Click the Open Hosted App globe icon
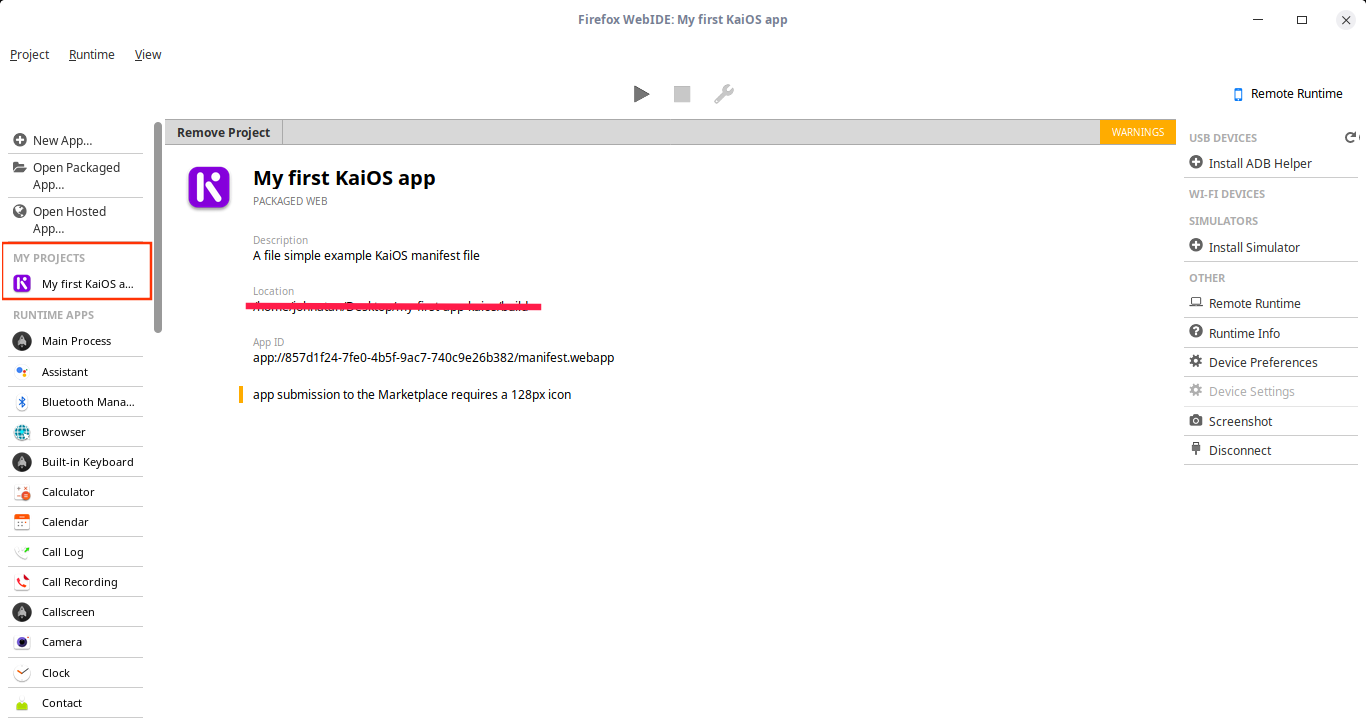This screenshot has width=1366, height=723. [20, 211]
